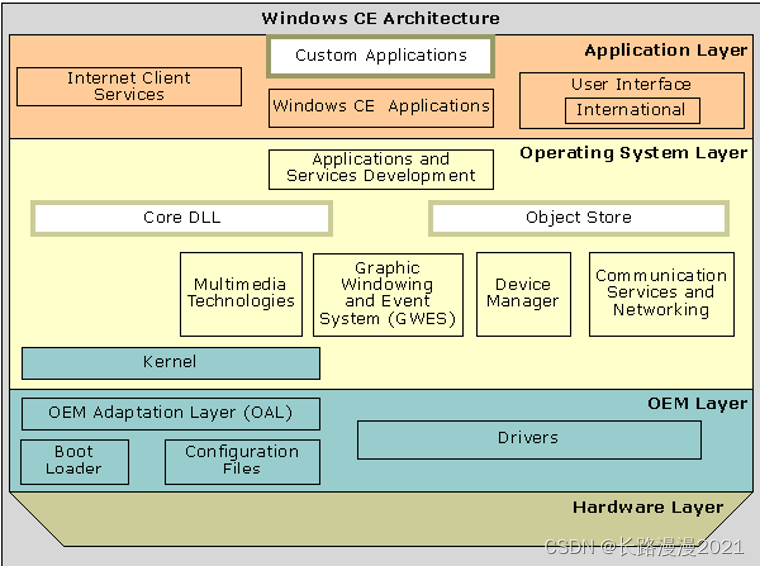Click the Application Layer heading
760x566 pixels.
tap(665, 50)
